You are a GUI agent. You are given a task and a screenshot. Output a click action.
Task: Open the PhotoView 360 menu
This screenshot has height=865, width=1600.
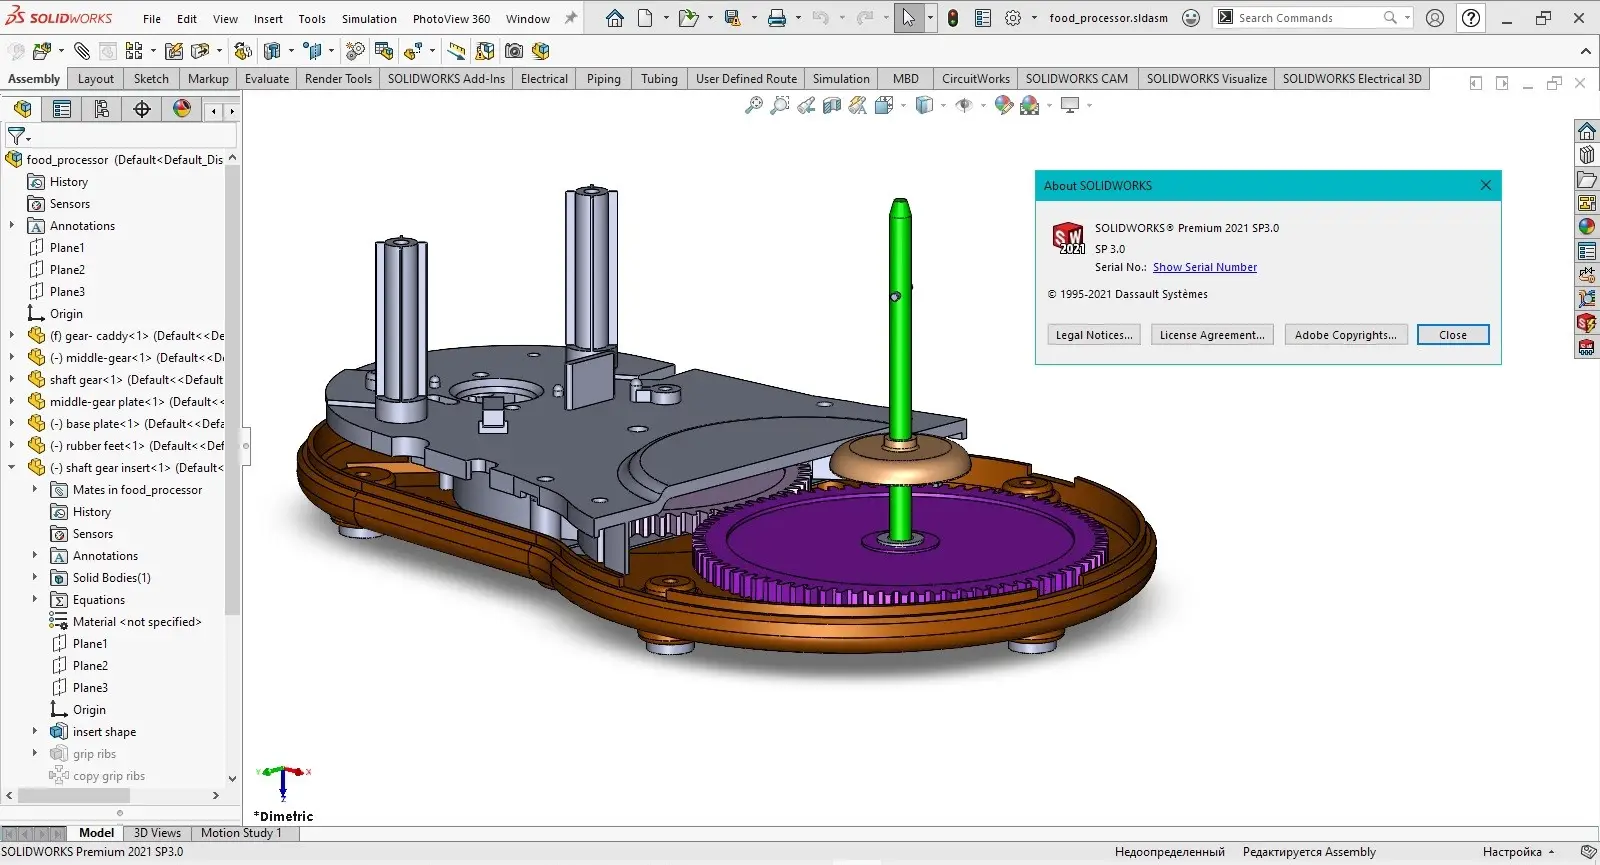pos(451,19)
